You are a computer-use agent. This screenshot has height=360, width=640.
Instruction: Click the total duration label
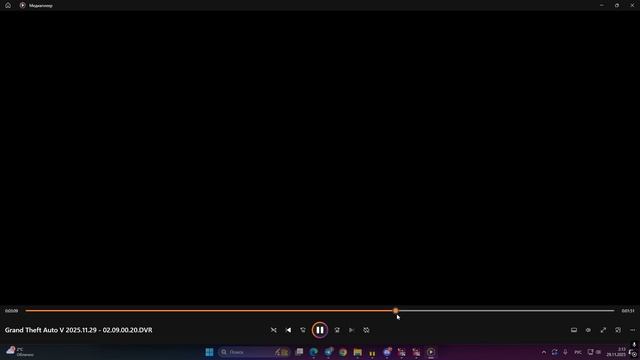(628, 311)
